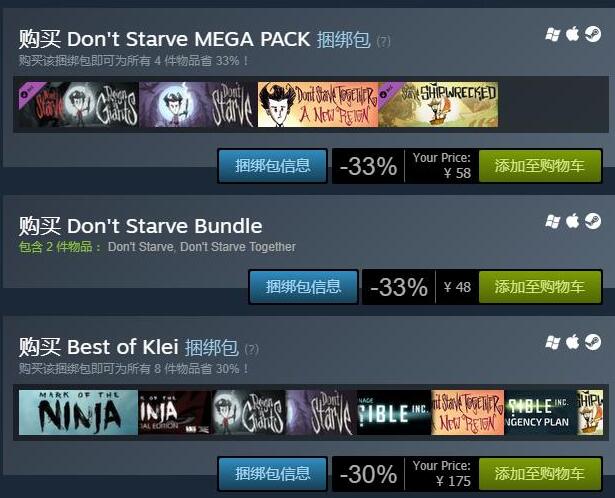
Task: Open 捆绑包信息 for Don't Starve MEGA PACK
Action: [273, 165]
